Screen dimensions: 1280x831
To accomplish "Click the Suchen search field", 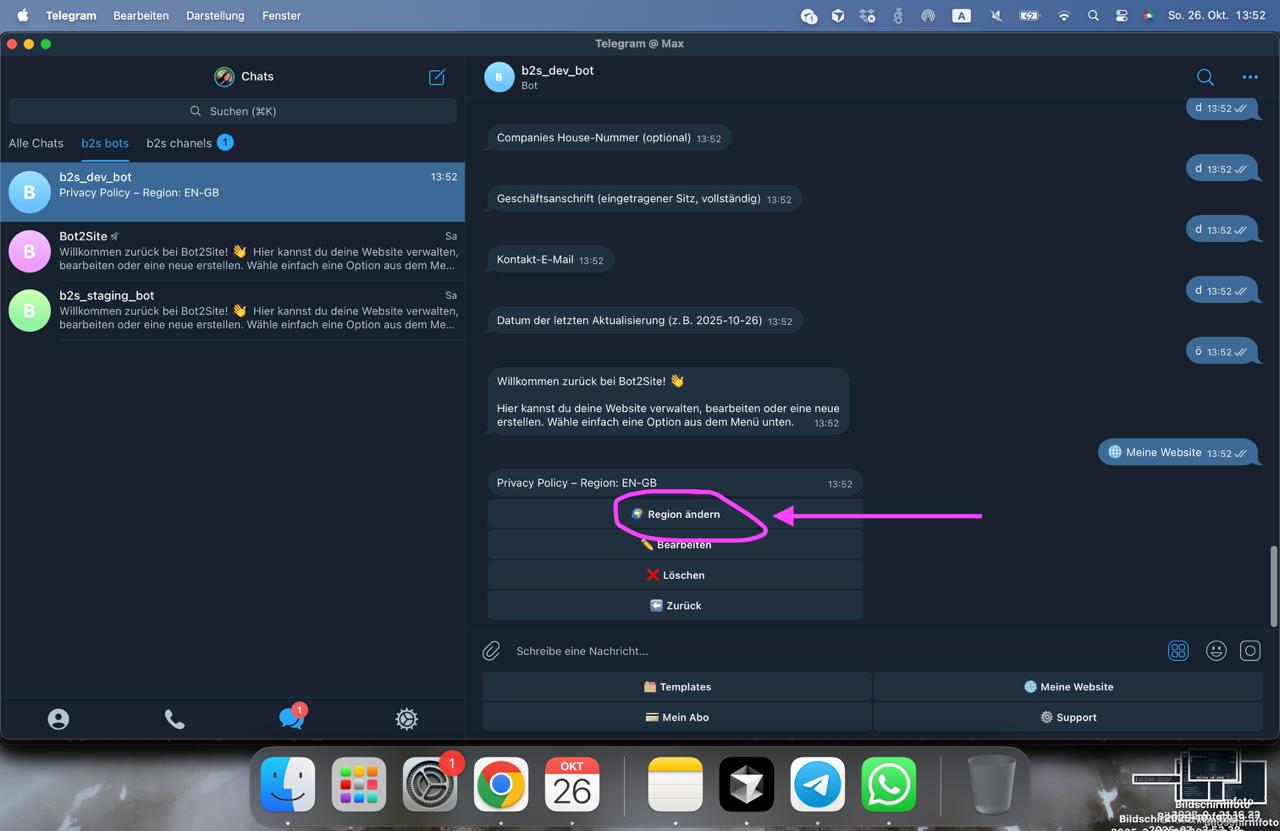I will click(x=232, y=111).
